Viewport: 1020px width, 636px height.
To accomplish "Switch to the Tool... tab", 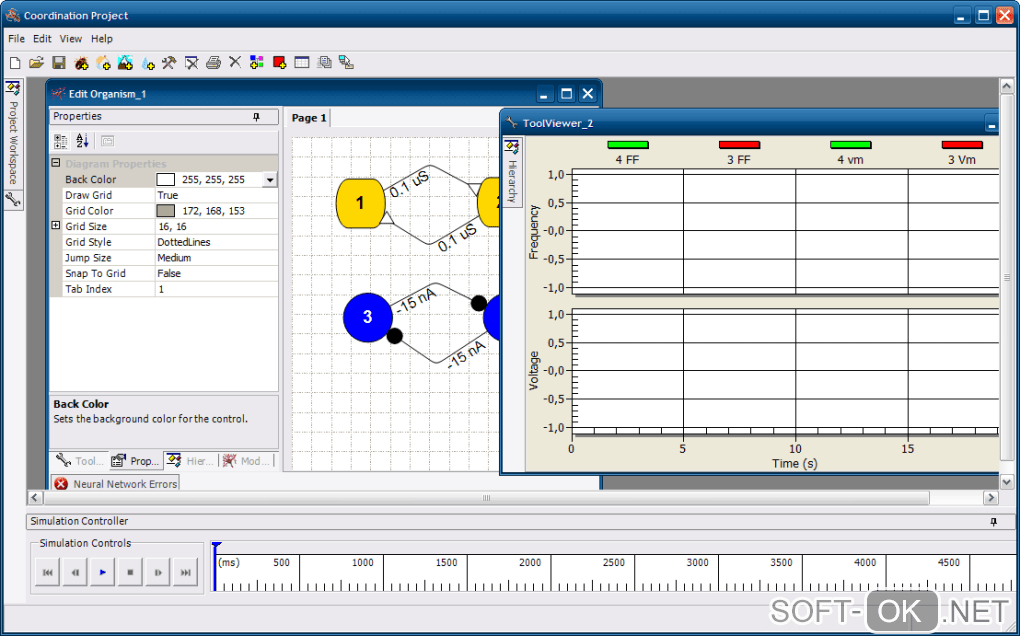I will tap(79, 461).
